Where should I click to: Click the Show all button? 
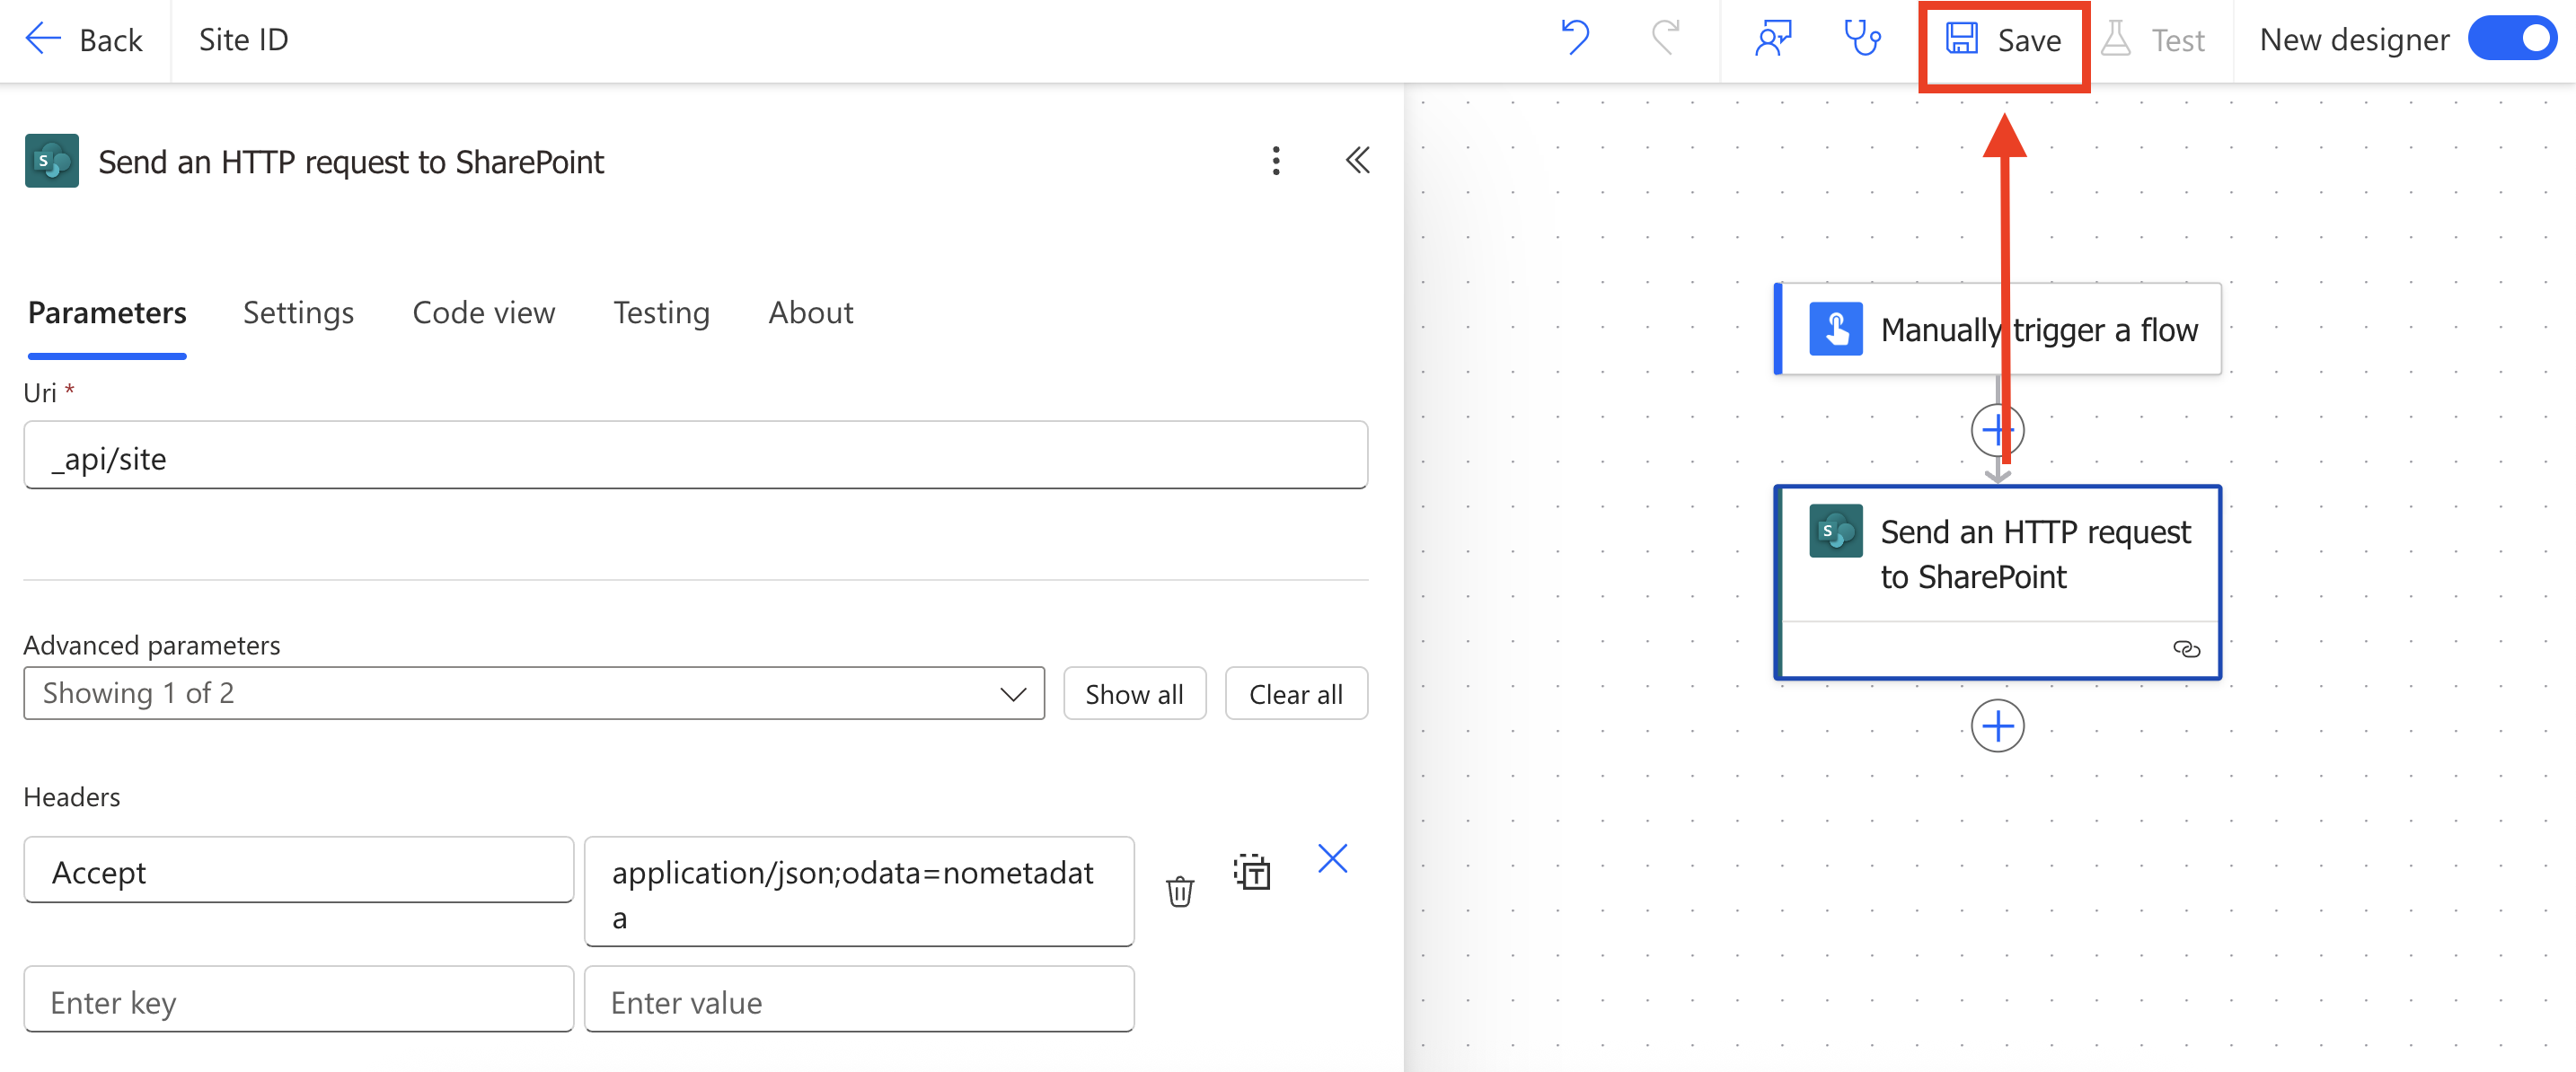click(x=1133, y=693)
